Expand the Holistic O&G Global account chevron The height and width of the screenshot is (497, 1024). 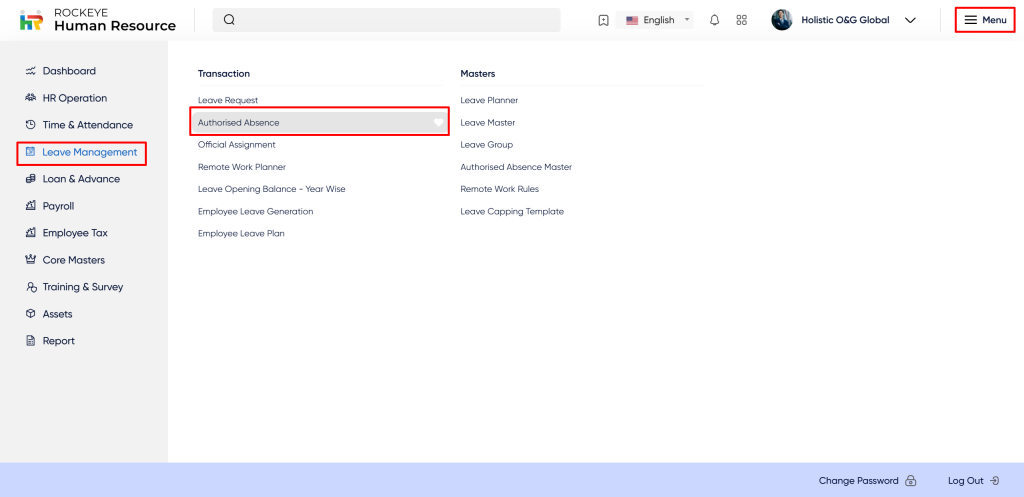910,20
